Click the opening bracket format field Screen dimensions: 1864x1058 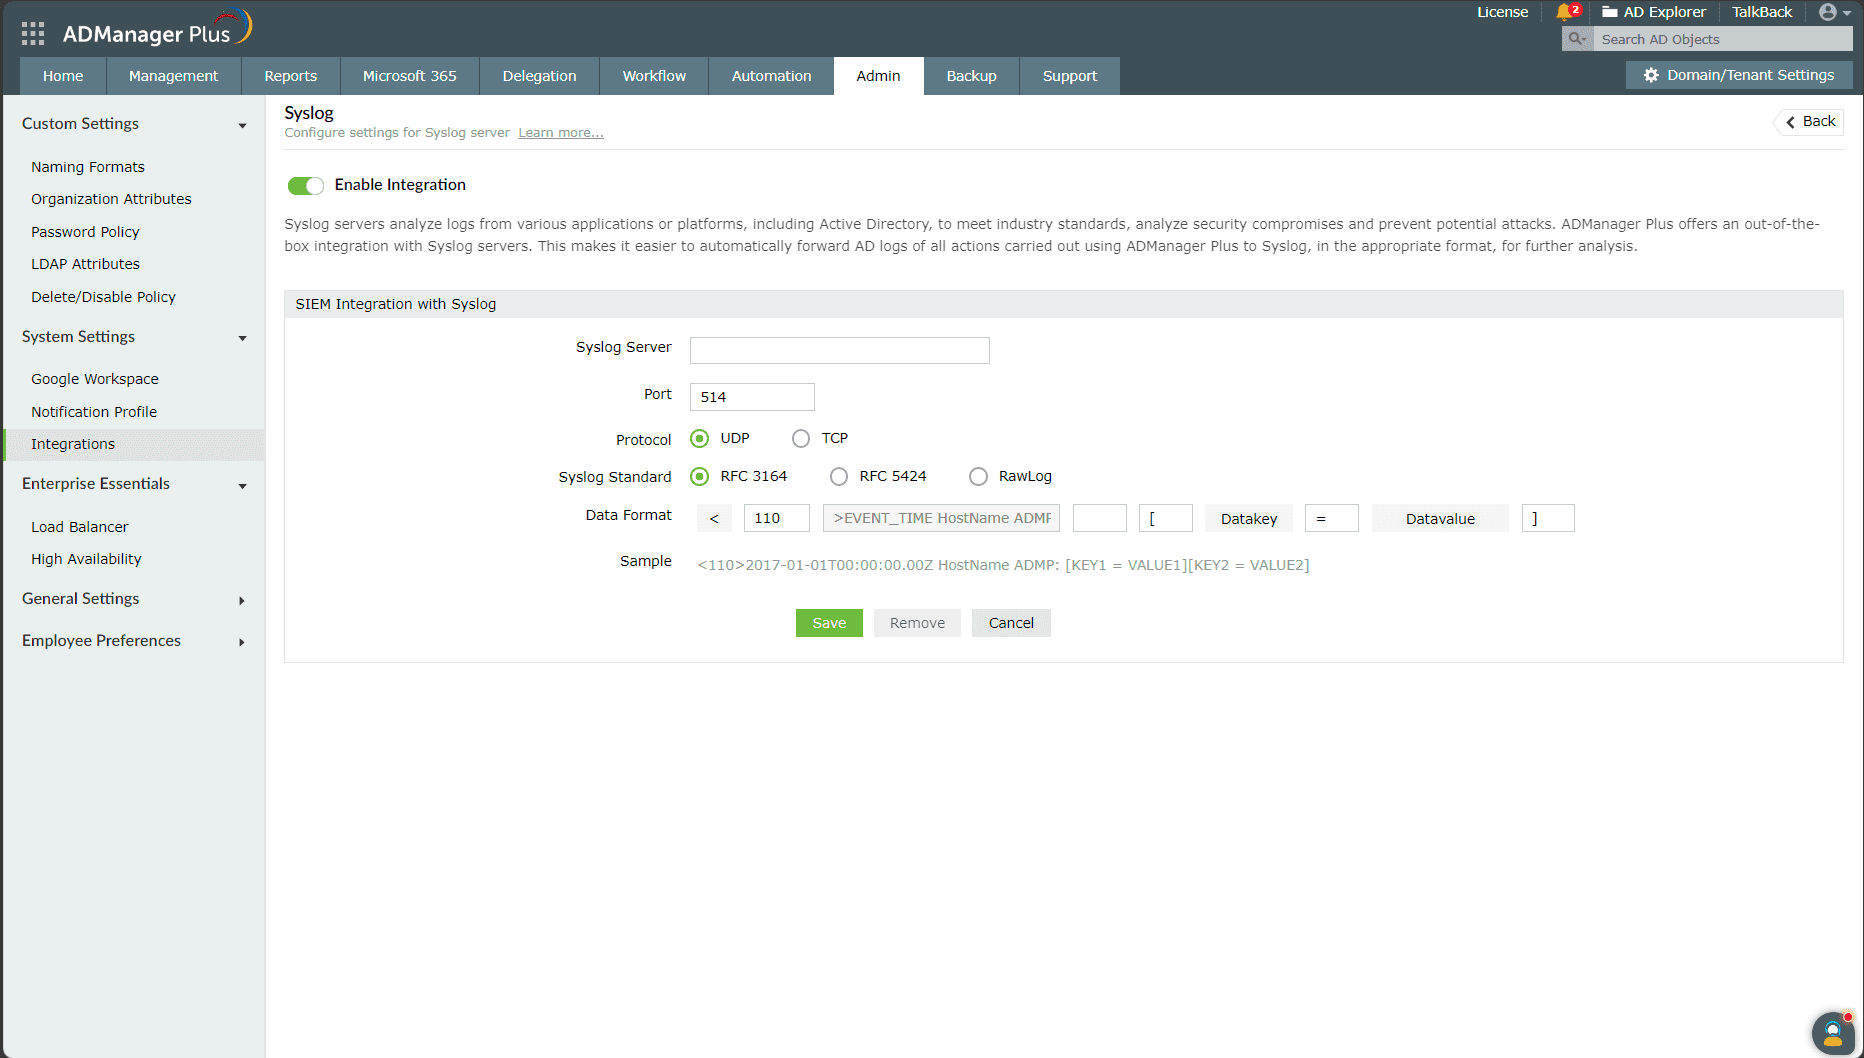click(x=1166, y=518)
